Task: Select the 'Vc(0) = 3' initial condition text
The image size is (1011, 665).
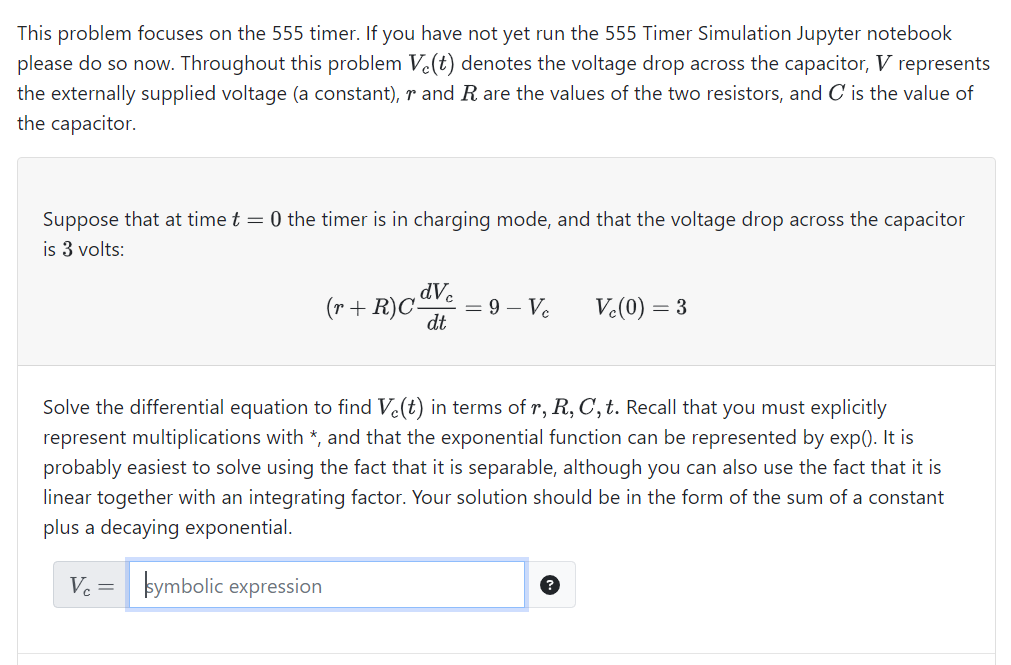Action: click(638, 306)
